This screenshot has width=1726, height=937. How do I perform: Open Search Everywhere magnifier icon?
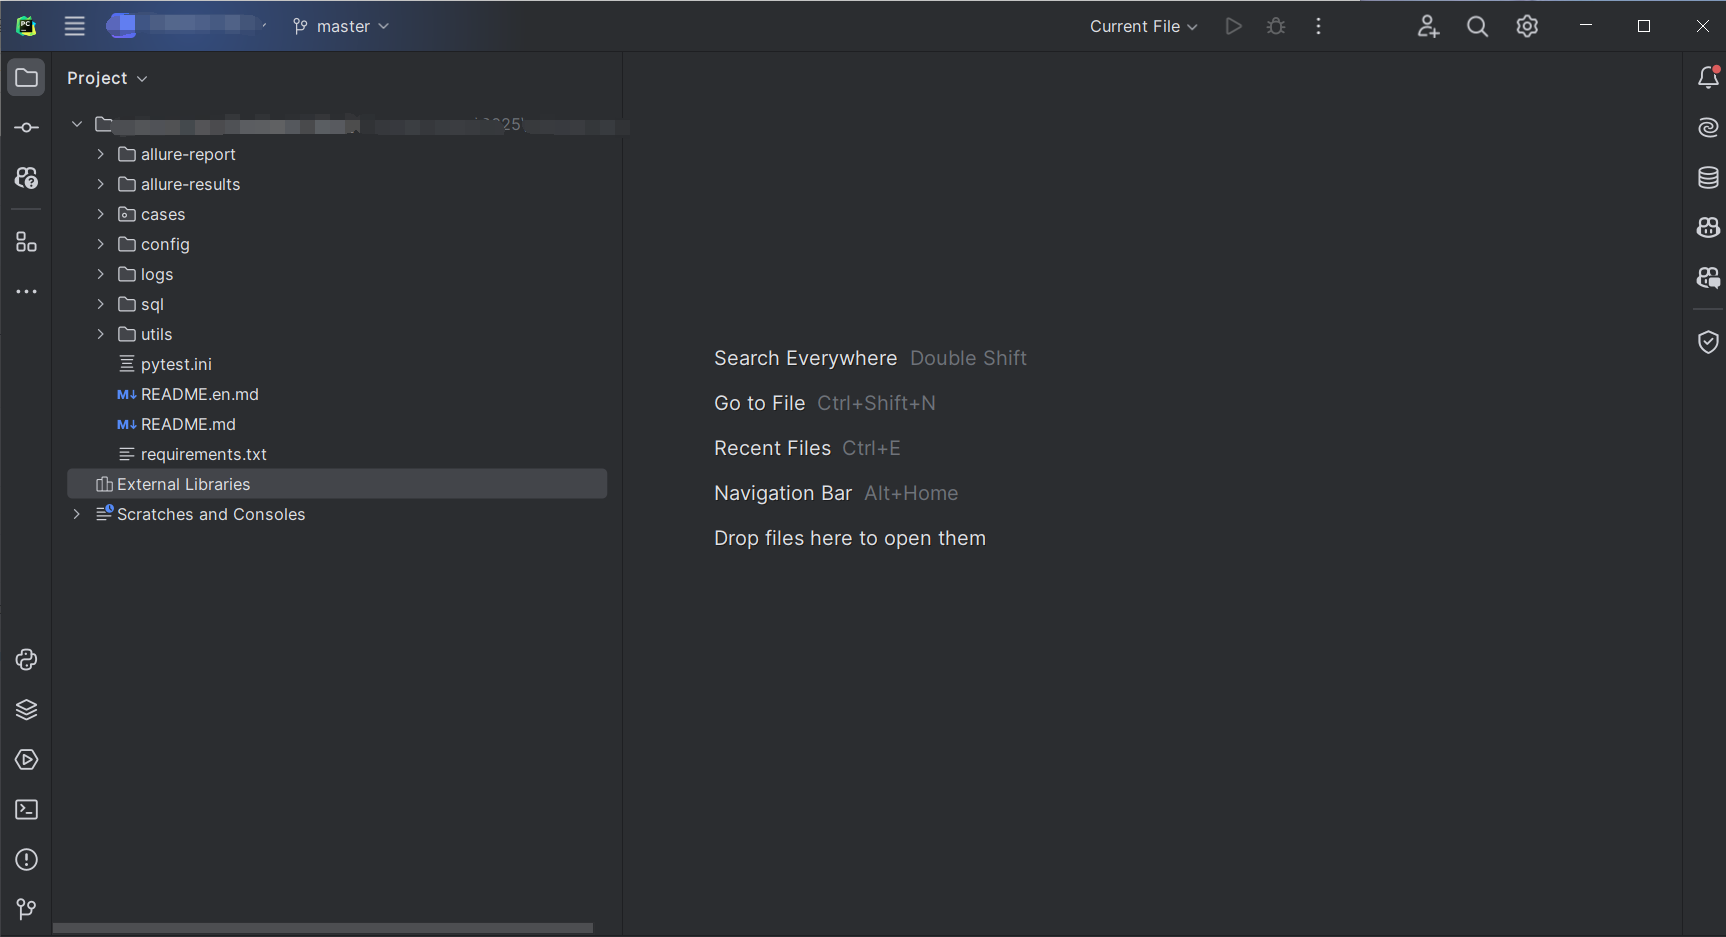pos(1477,26)
